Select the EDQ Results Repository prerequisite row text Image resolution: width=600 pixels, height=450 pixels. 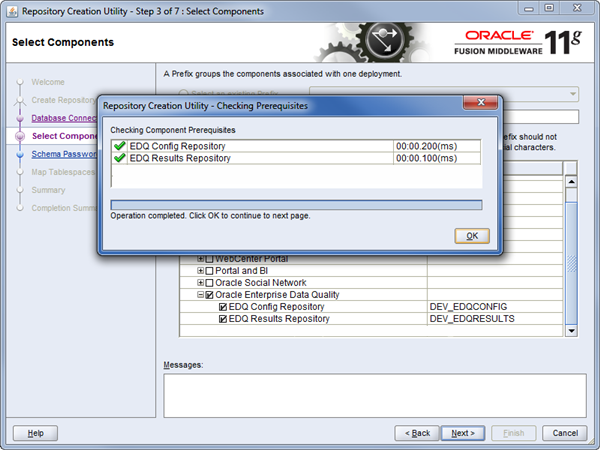tap(180, 158)
